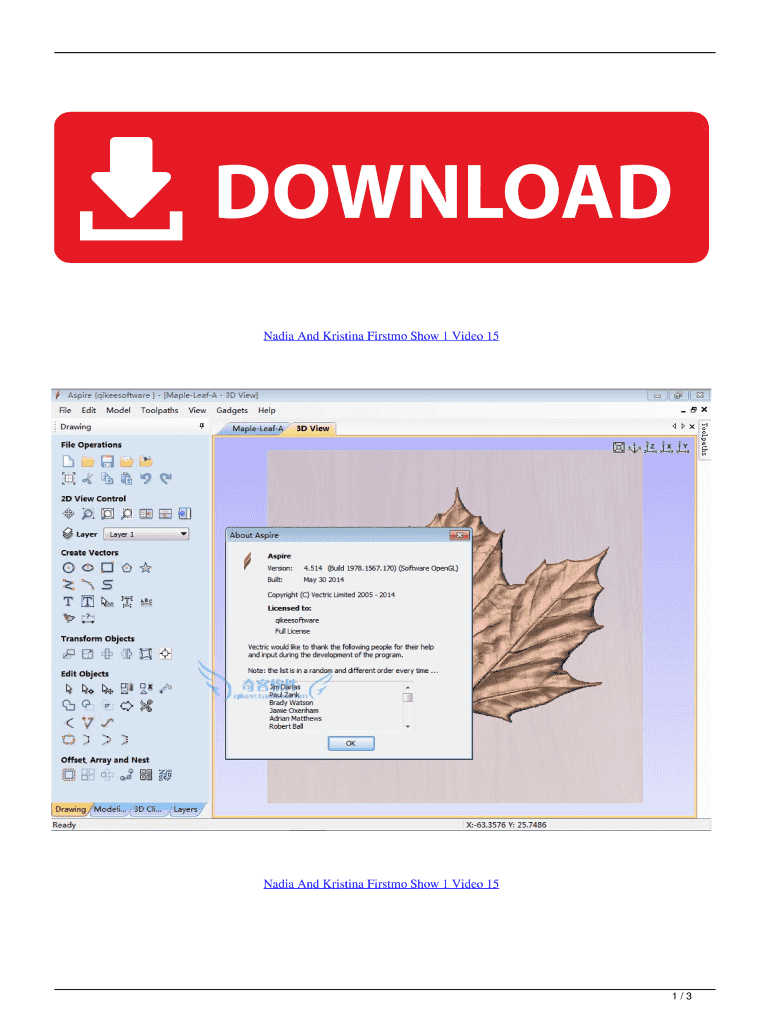The height and width of the screenshot is (1024, 770).
Task: Select the Draw Star tool
Action: pos(146,568)
